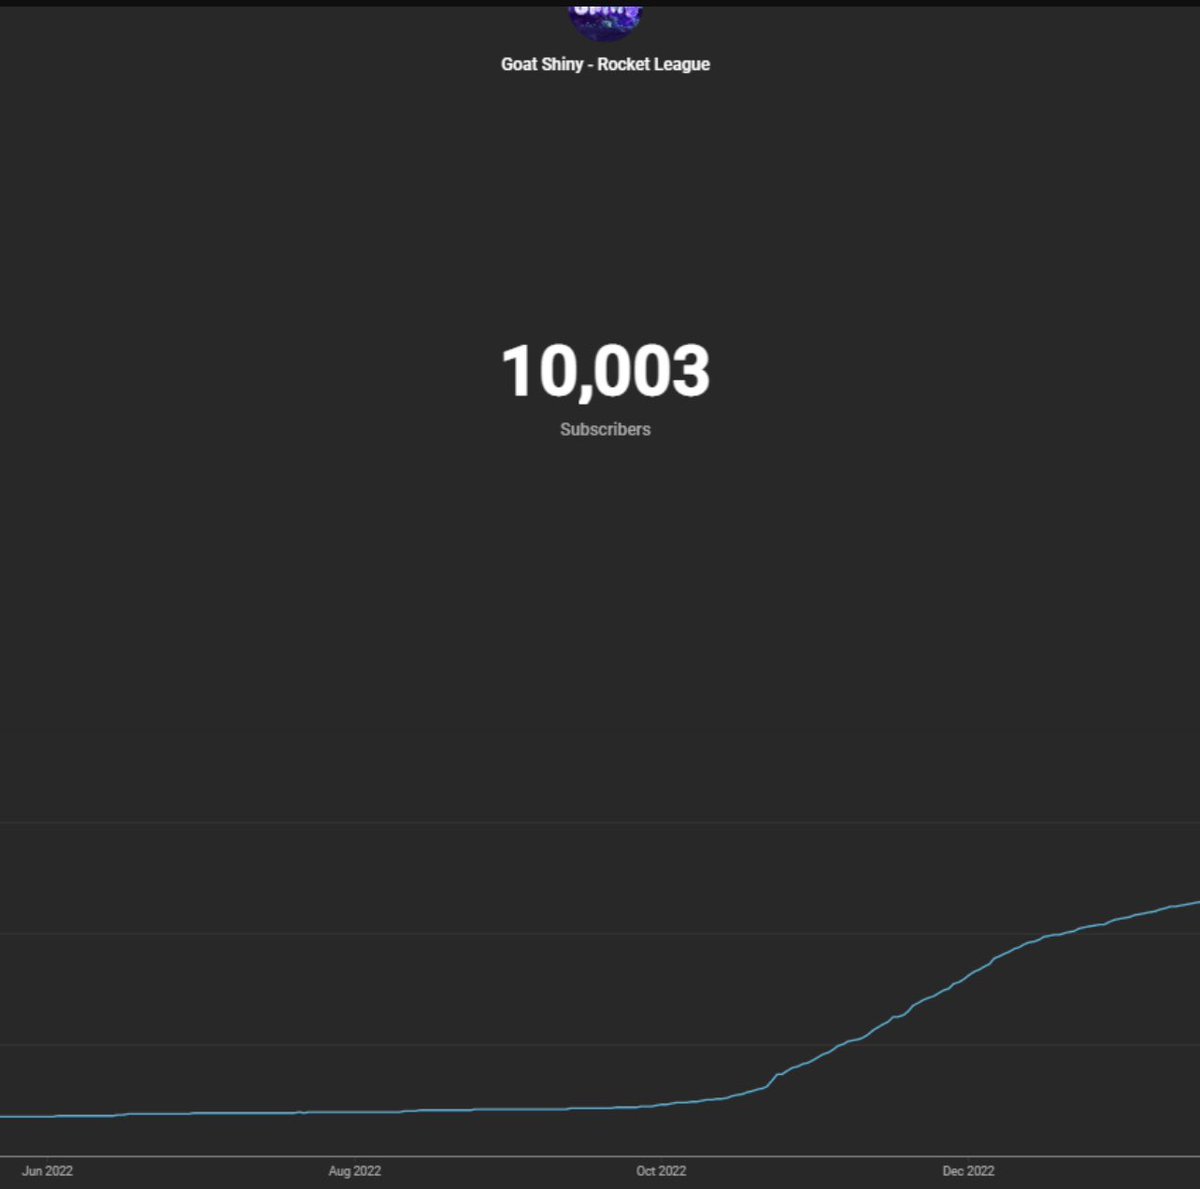The height and width of the screenshot is (1189, 1200).
Task: Click the 10,003 subscriber count
Action: (x=605, y=372)
